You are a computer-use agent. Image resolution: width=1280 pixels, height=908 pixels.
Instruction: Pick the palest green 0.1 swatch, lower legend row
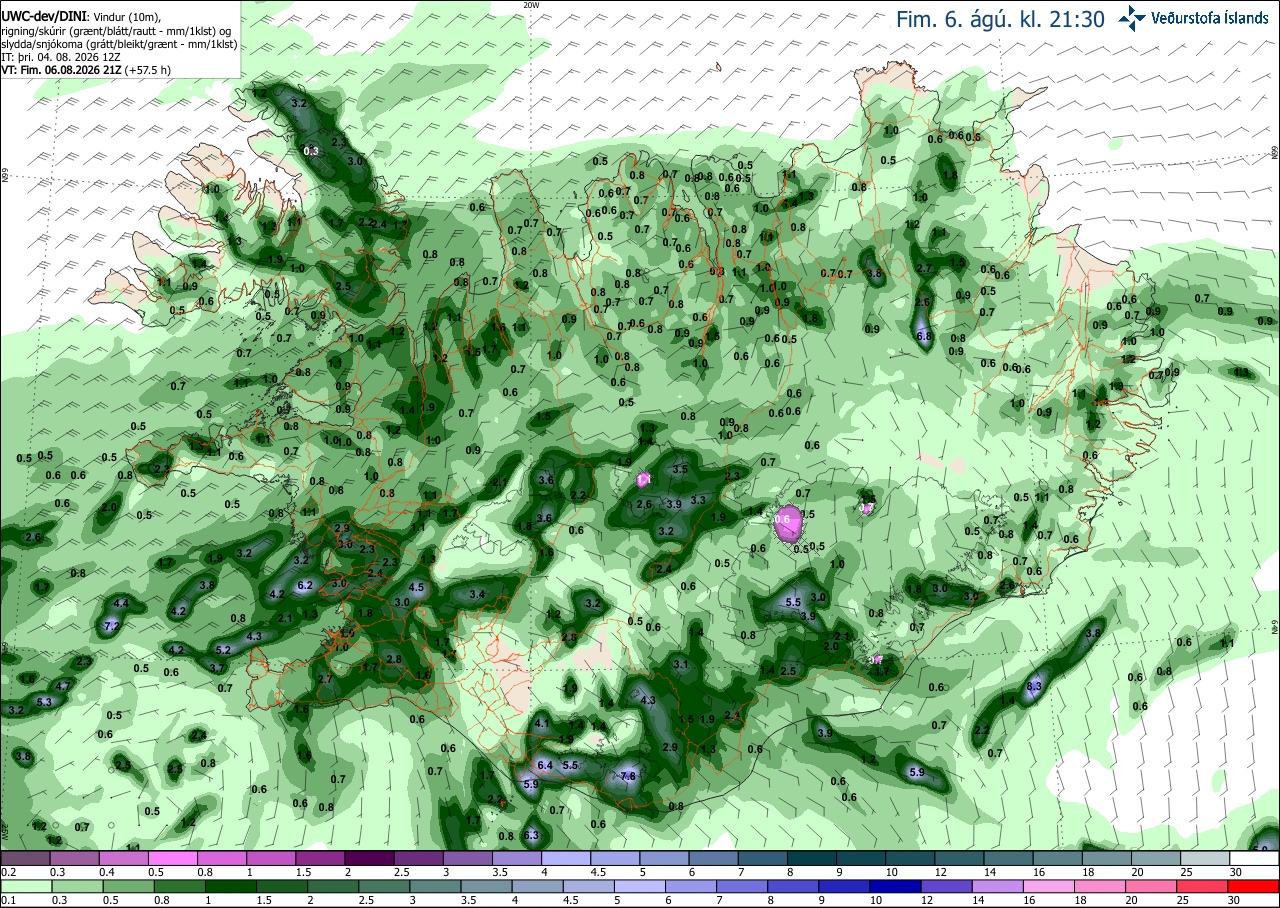pos(25,886)
